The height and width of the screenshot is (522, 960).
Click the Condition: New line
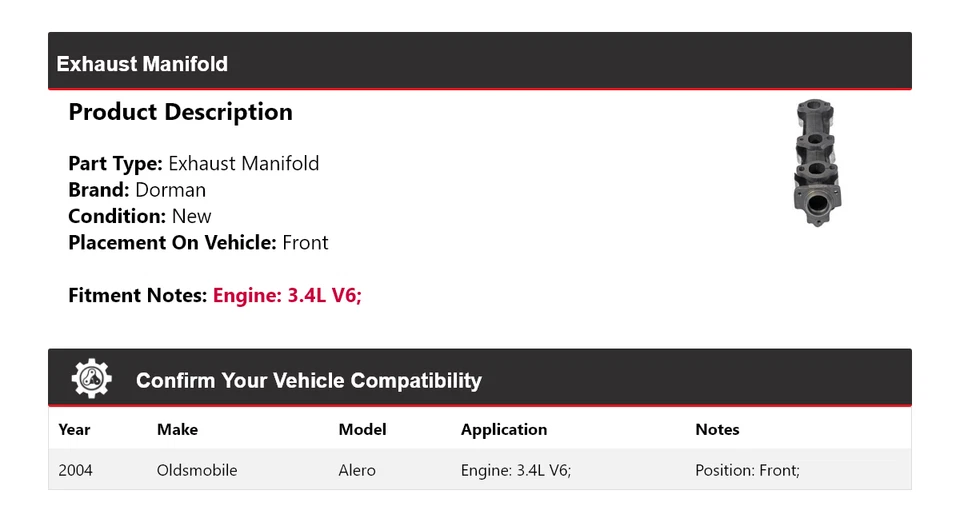click(140, 216)
